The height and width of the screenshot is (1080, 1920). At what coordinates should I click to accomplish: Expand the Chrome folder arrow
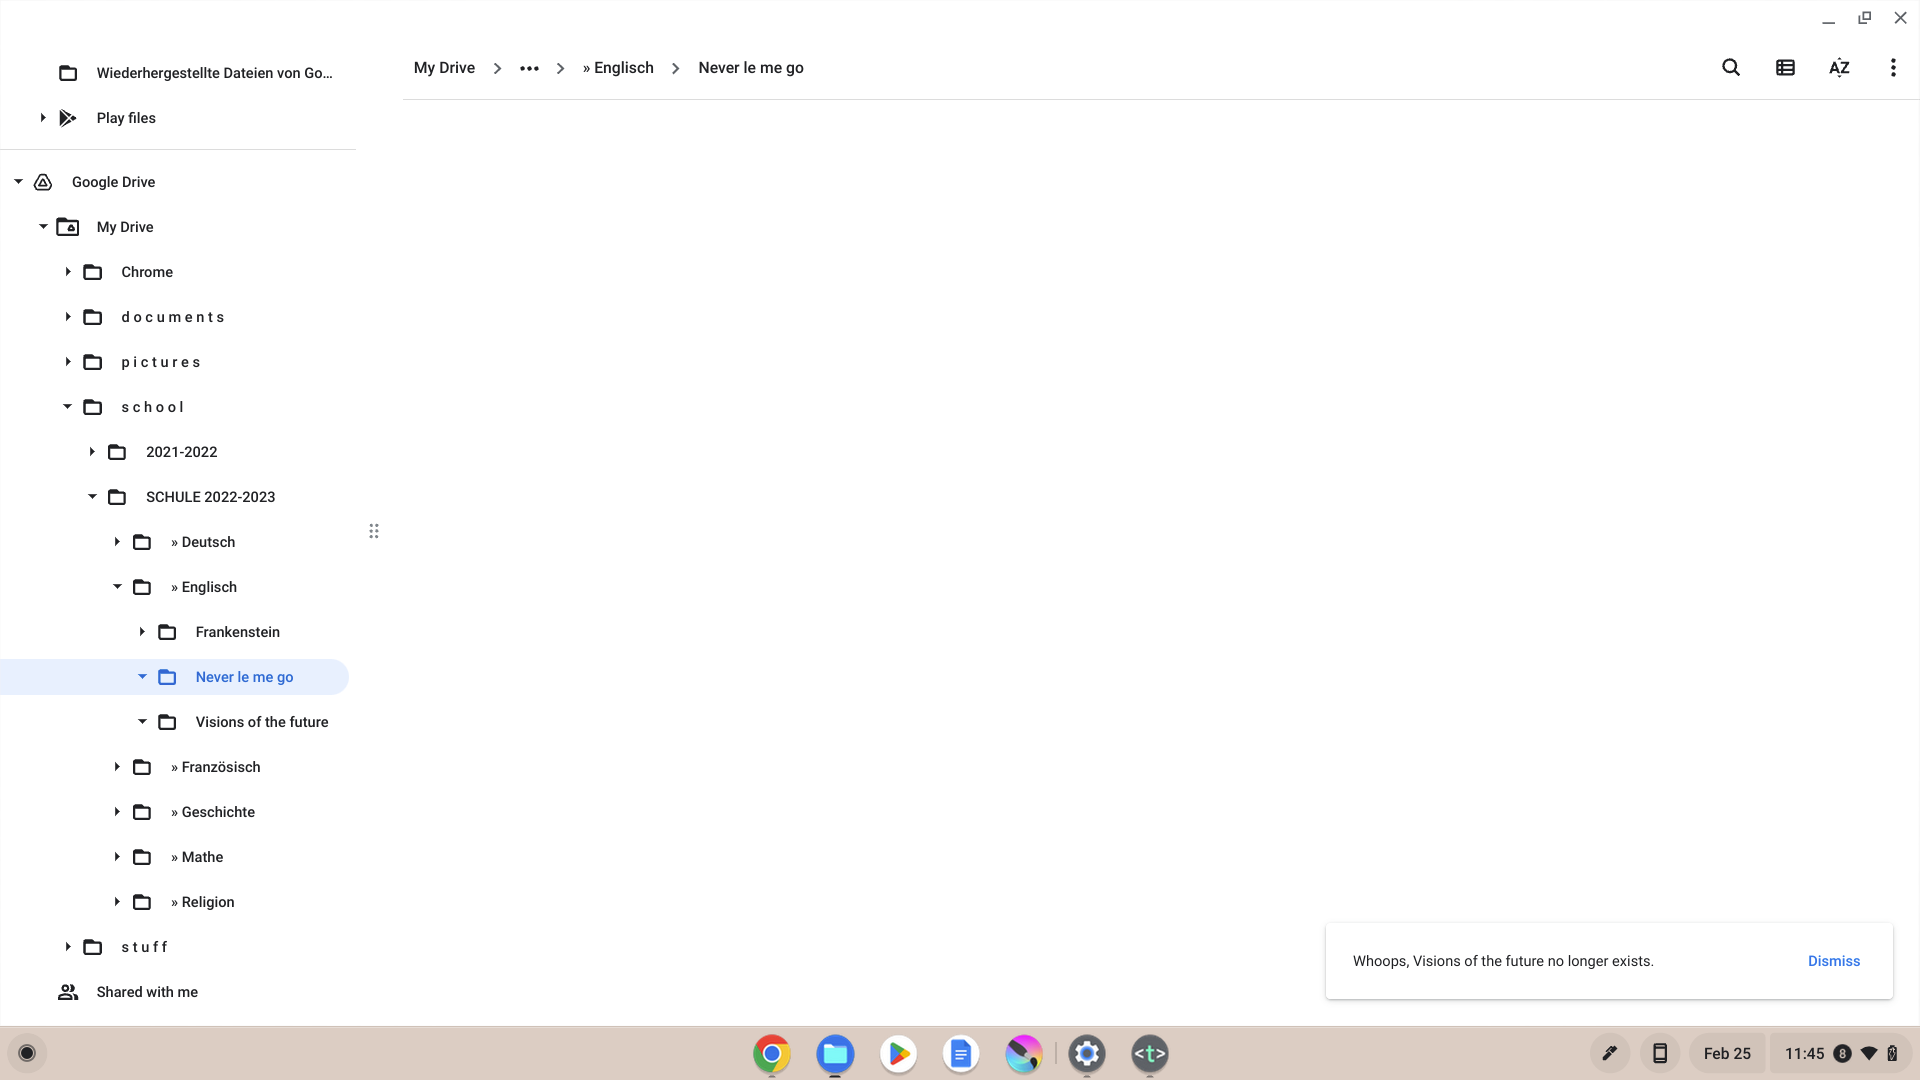[x=68, y=272]
